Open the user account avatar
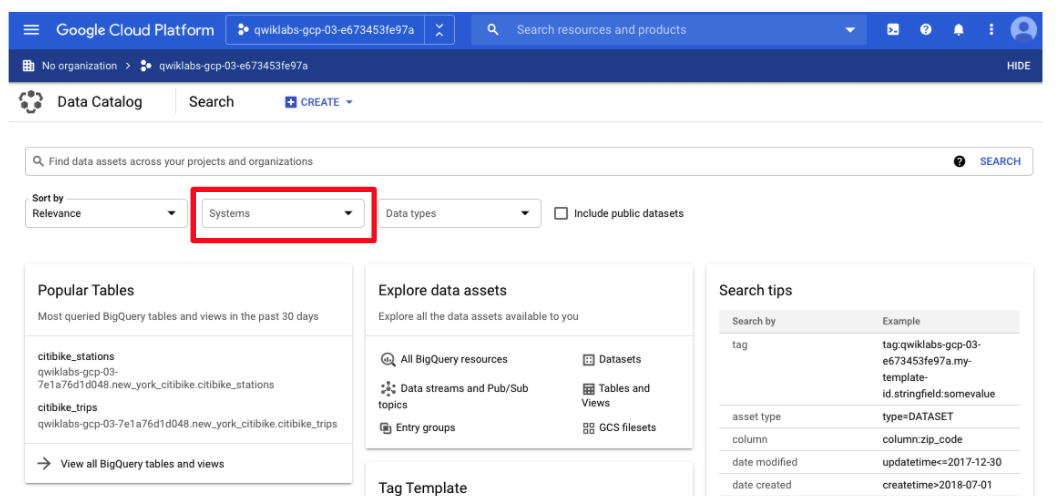This screenshot has height=496, width=1063. [x=1024, y=30]
